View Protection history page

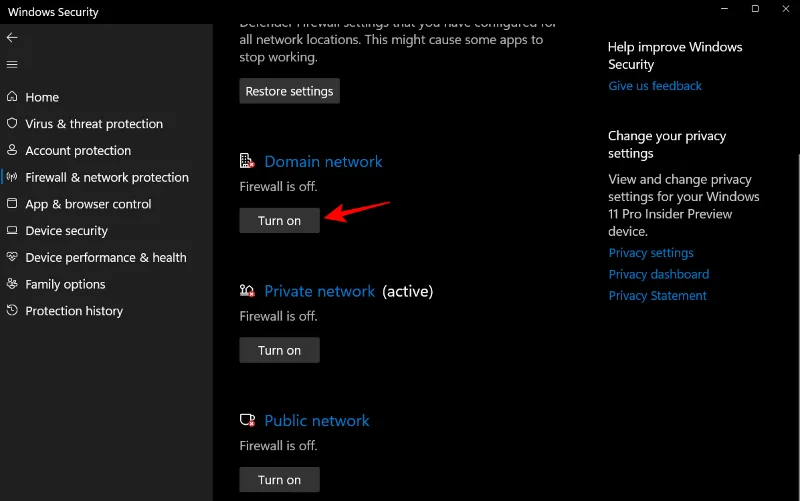pos(74,311)
